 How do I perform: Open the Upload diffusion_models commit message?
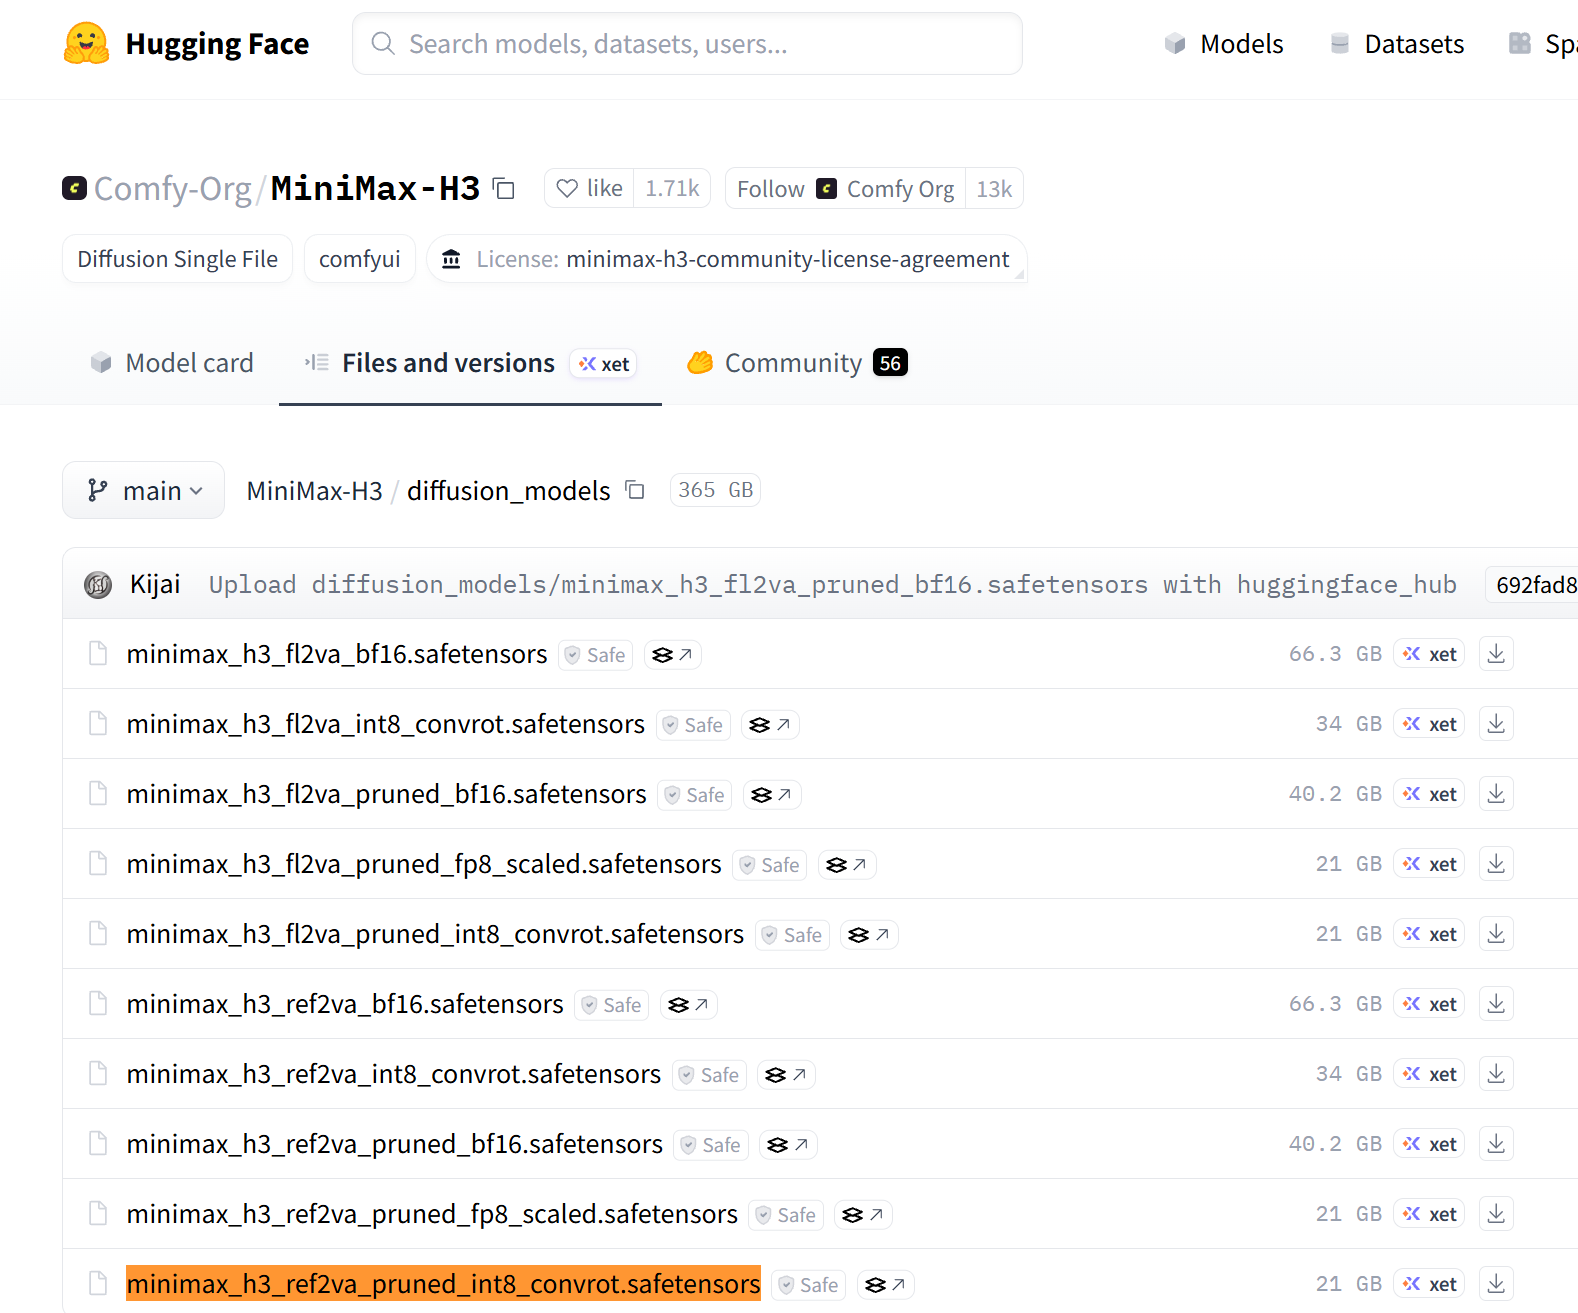(x=832, y=585)
